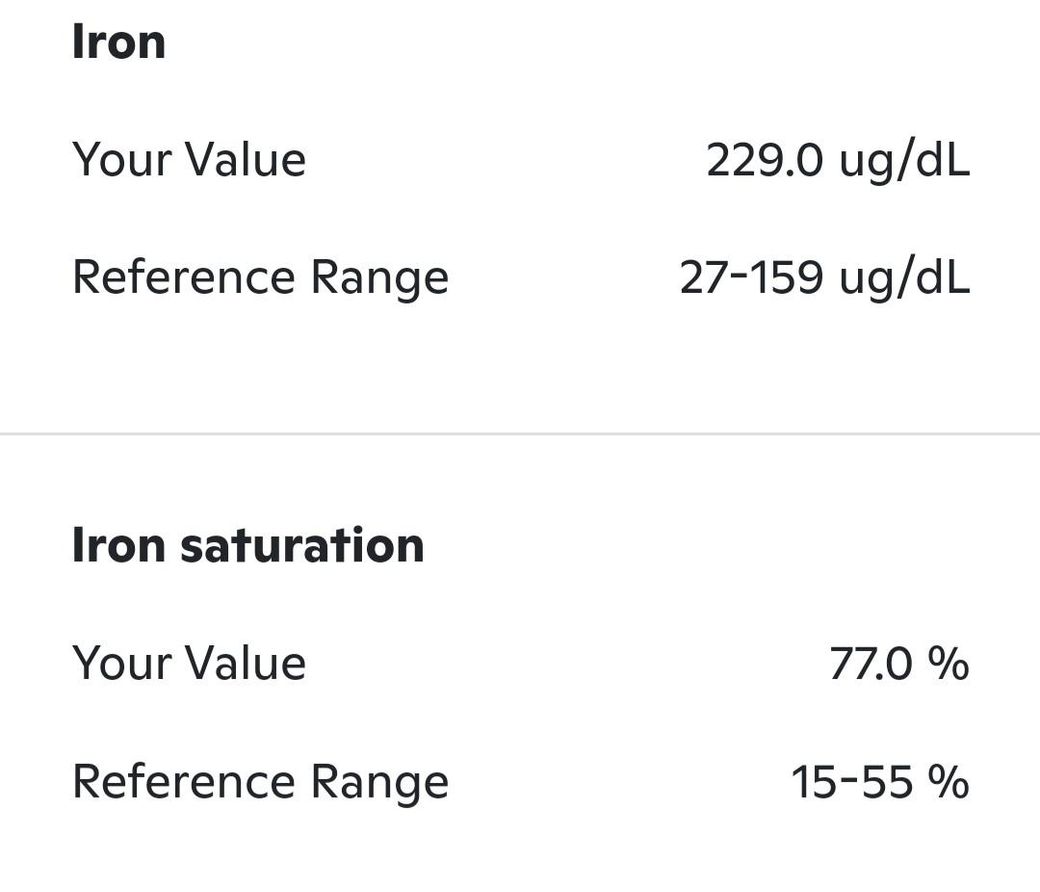Click the divider line between result sections
The height and width of the screenshot is (892, 1040).
tap(520, 434)
